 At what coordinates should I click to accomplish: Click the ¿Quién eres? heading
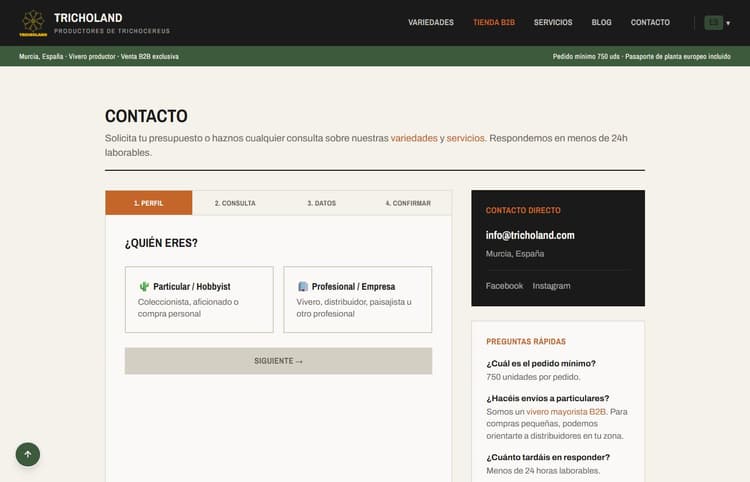161,243
